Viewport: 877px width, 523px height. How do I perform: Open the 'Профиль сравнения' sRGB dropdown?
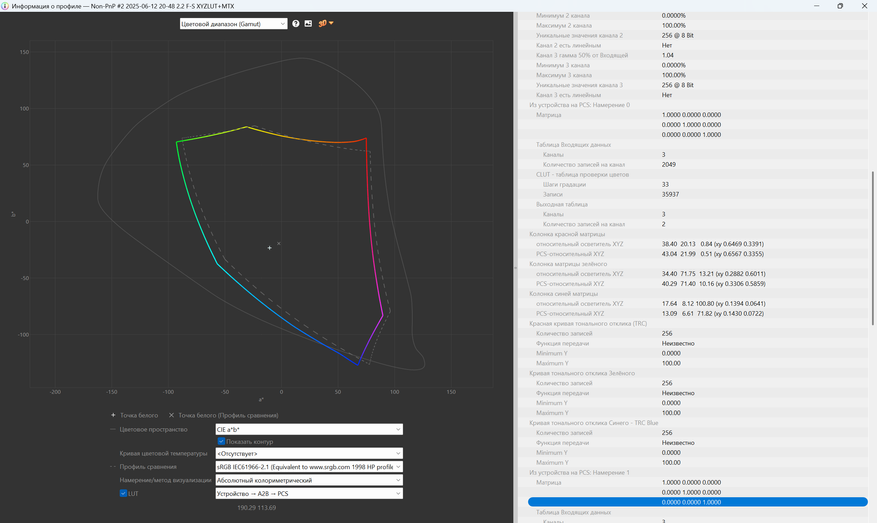[x=309, y=467]
